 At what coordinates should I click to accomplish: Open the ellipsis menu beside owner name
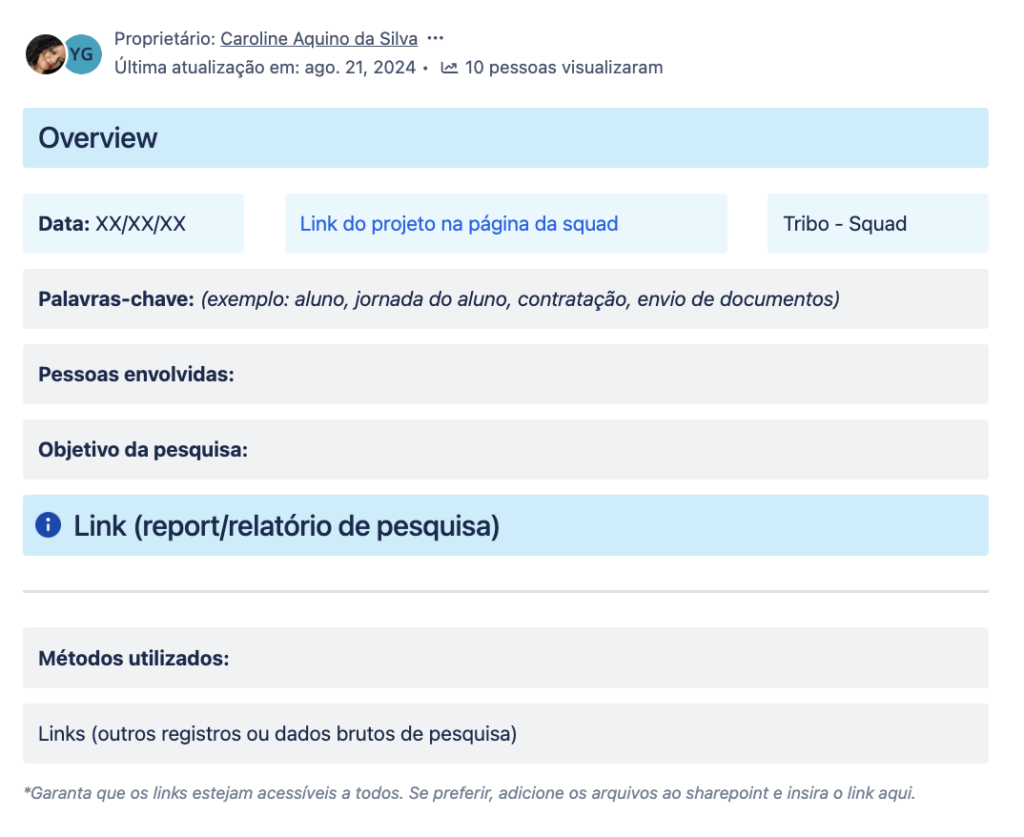(x=435, y=38)
